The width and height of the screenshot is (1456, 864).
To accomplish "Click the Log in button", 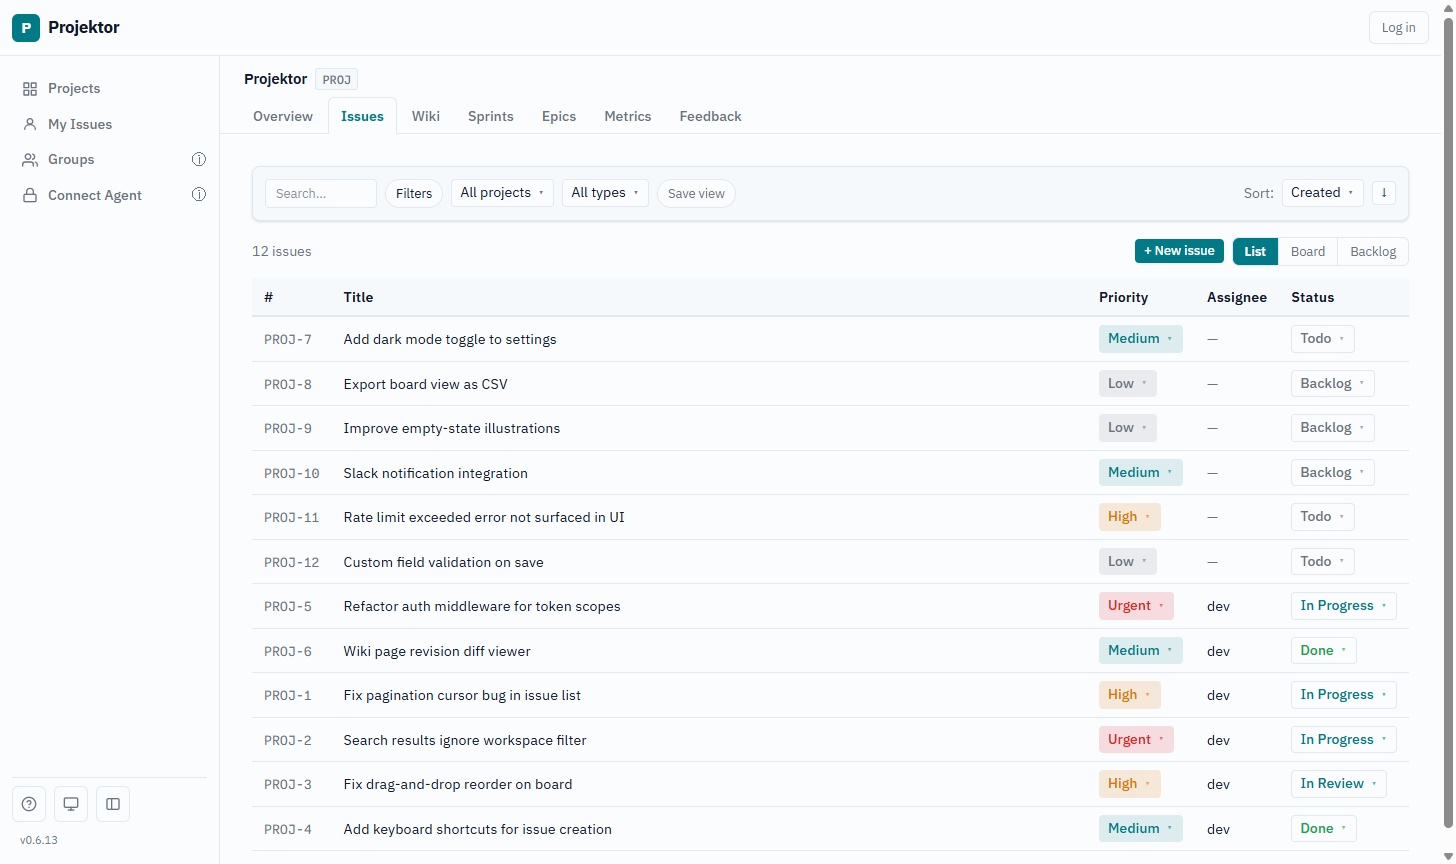I will coord(1398,28).
